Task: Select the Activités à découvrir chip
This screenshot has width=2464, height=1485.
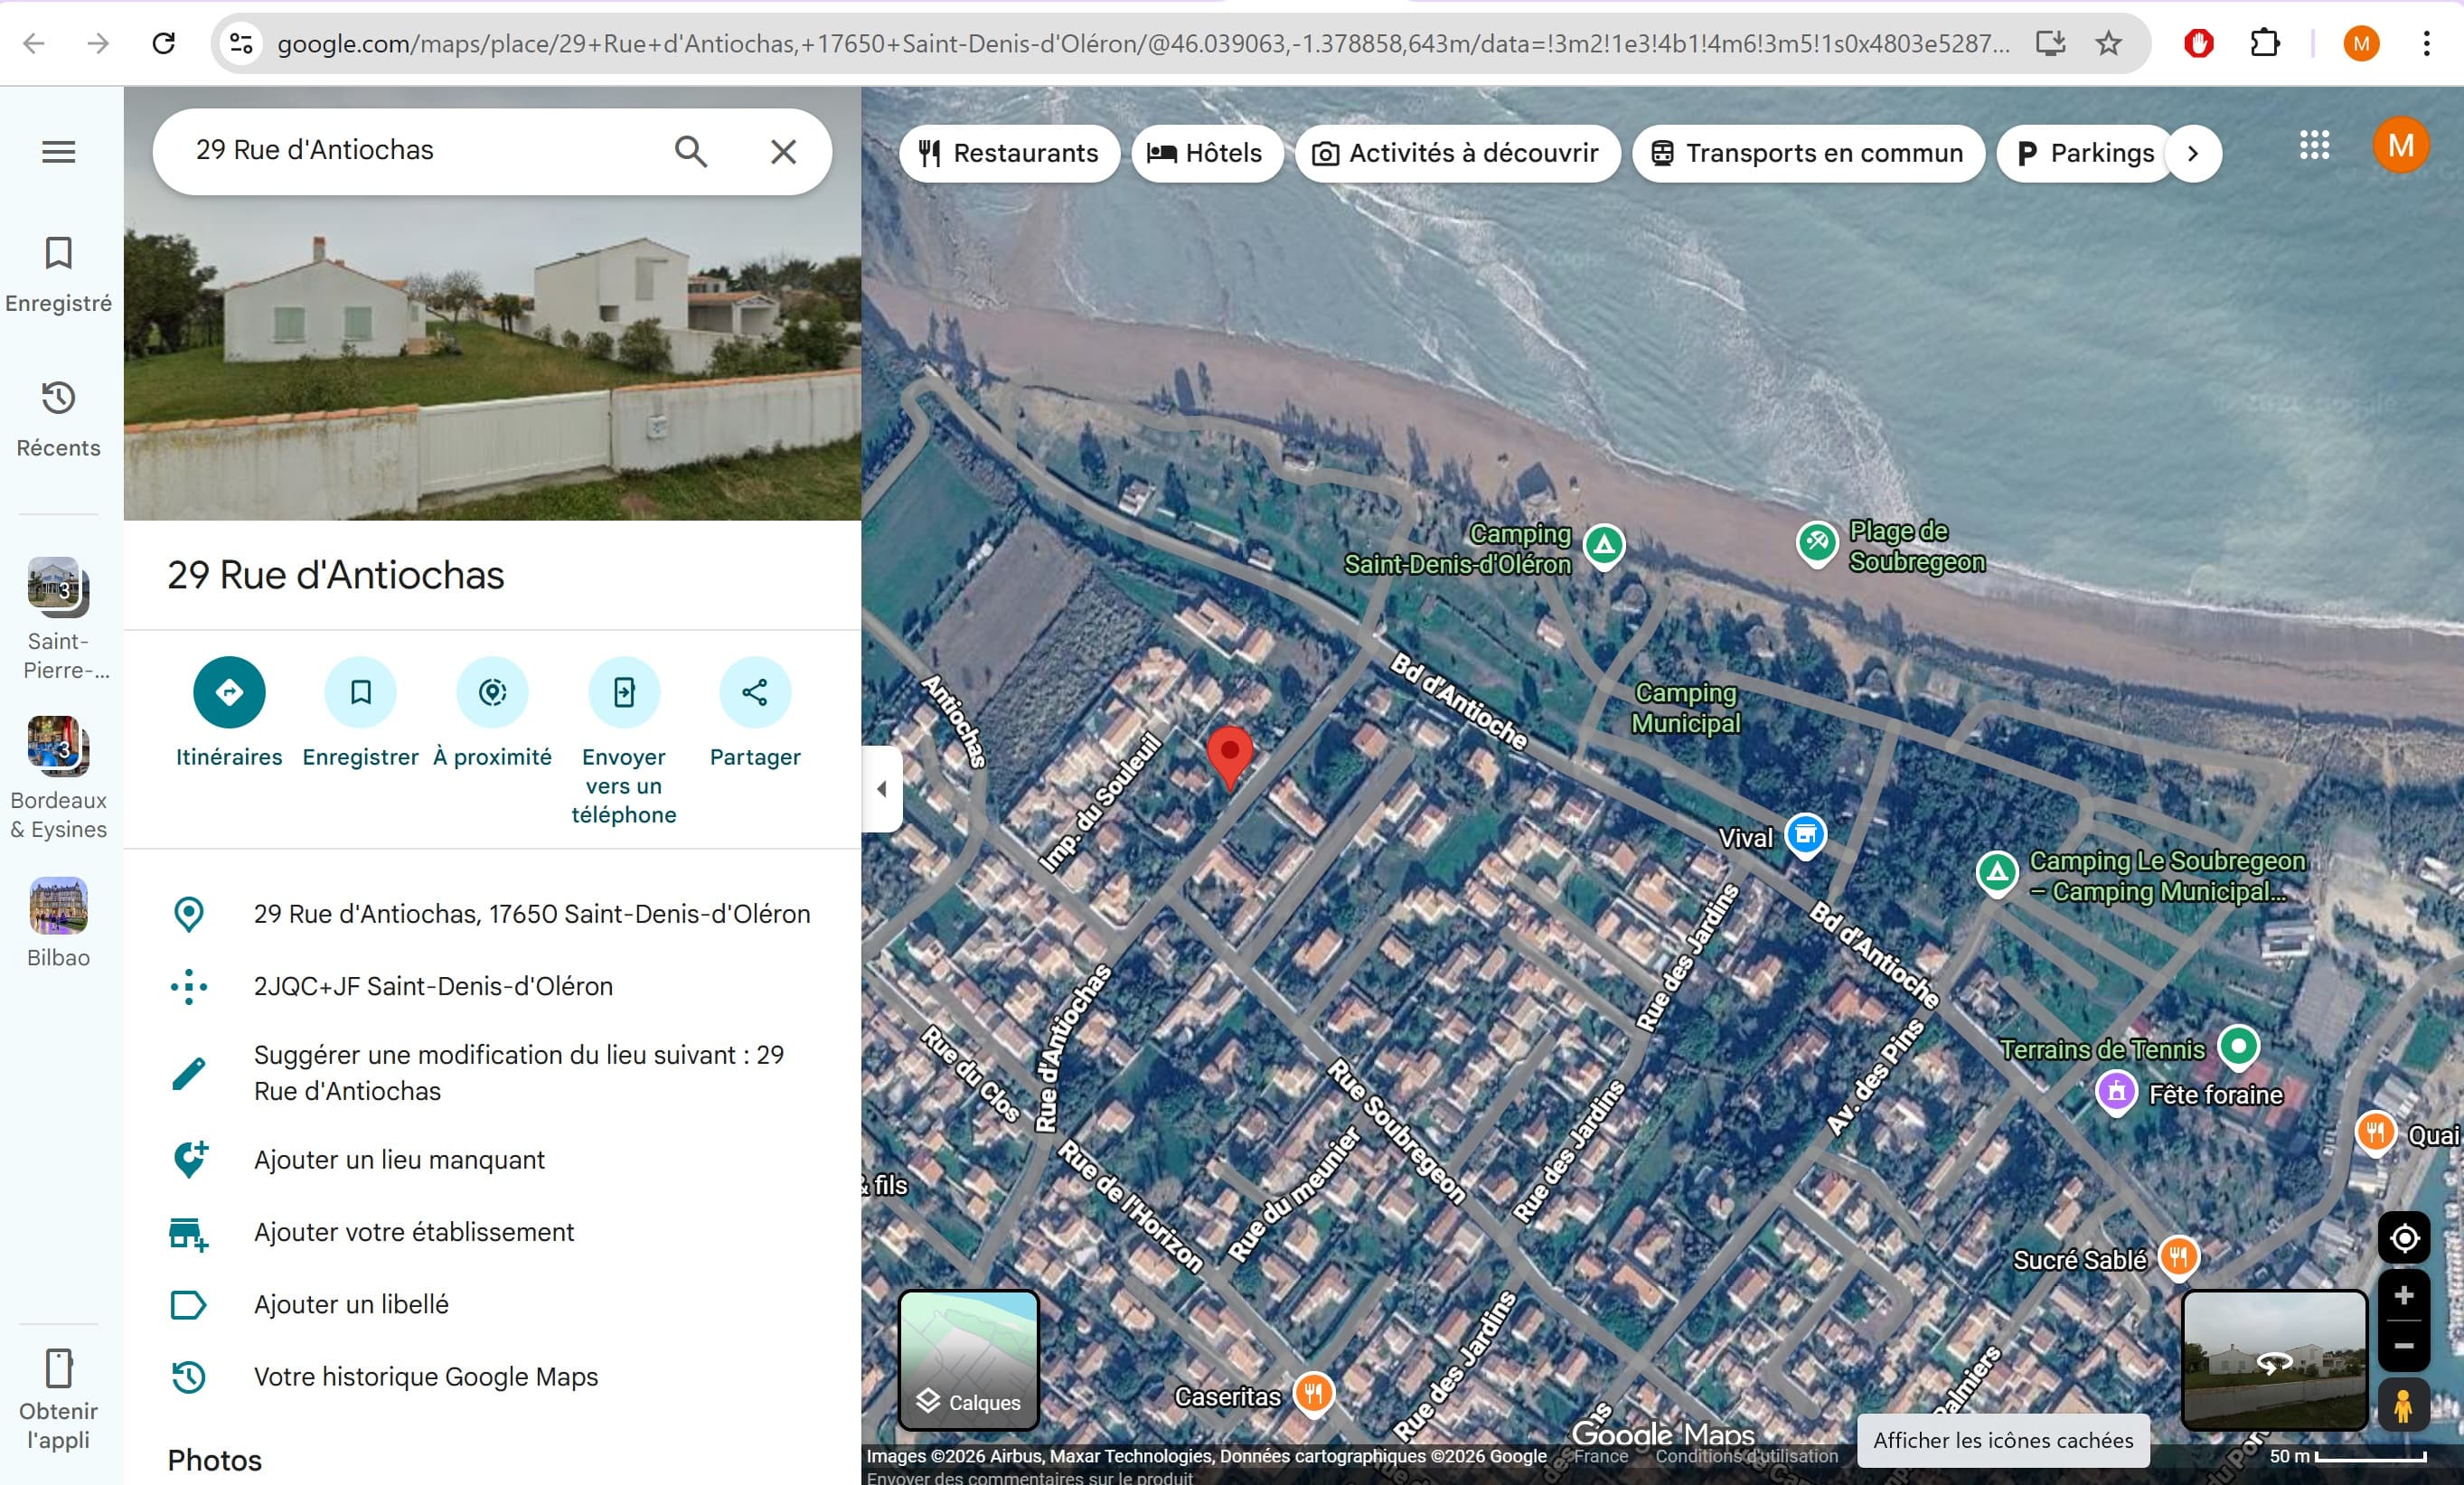Action: click(x=1457, y=153)
